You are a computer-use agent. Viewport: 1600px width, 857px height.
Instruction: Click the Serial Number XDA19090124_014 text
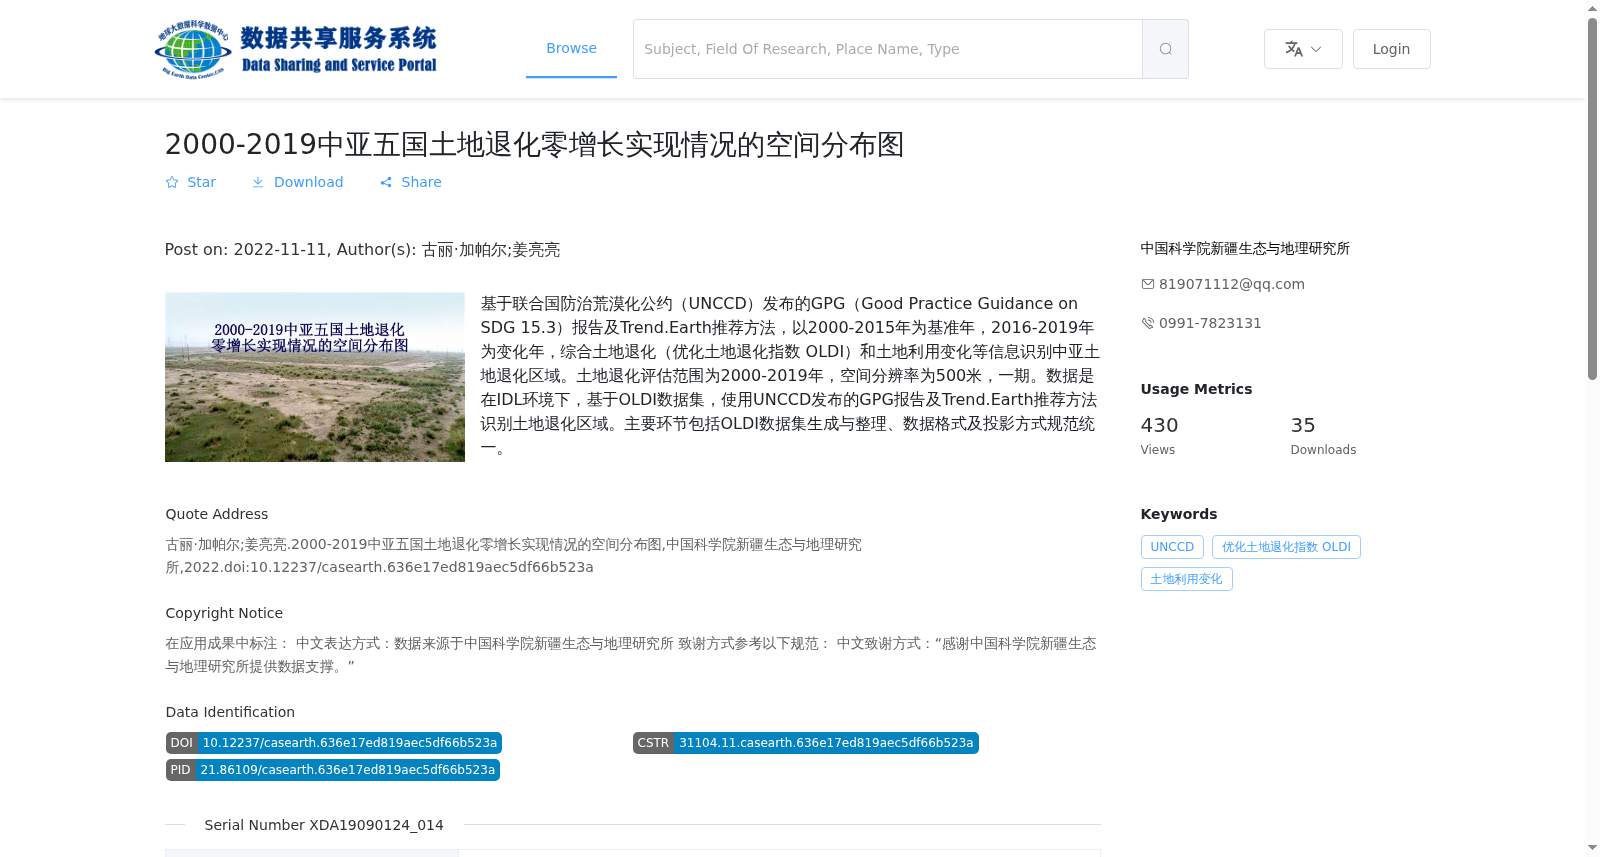324,825
